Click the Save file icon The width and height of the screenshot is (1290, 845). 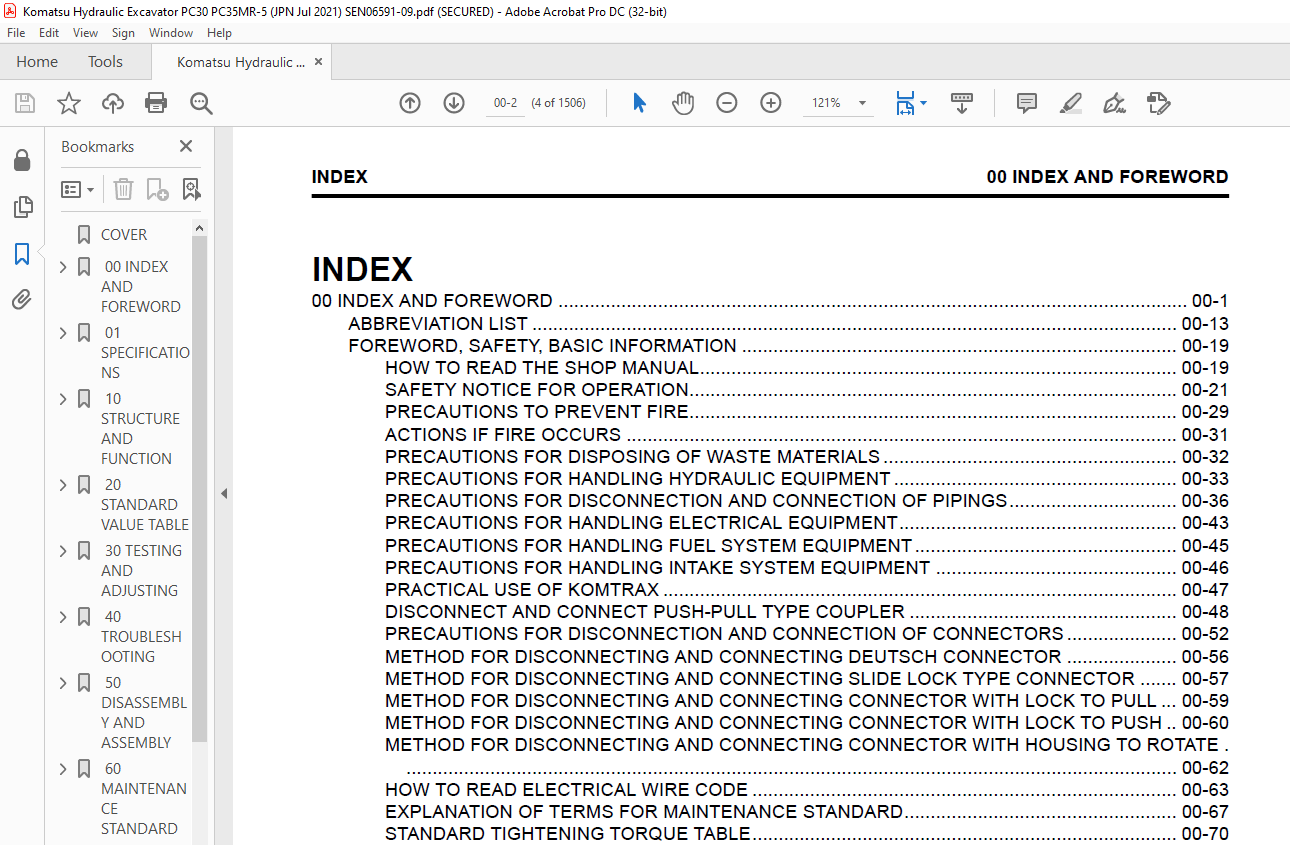pyautogui.click(x=25, y=103)
